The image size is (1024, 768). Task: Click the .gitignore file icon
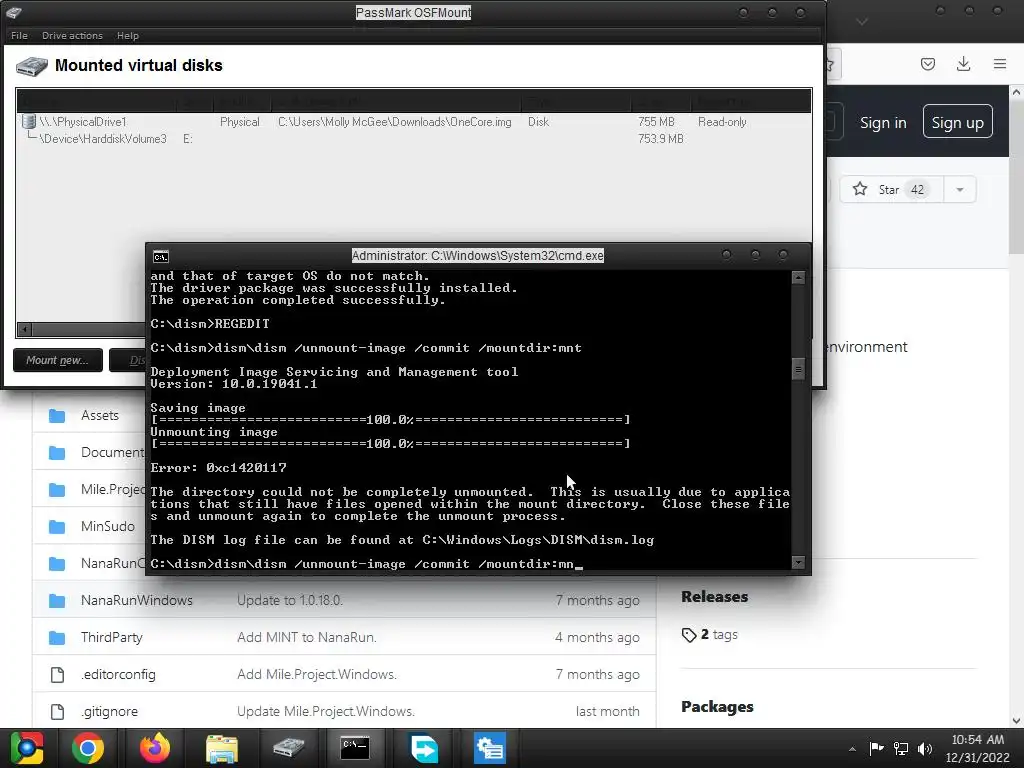click(x=57, y=712)
